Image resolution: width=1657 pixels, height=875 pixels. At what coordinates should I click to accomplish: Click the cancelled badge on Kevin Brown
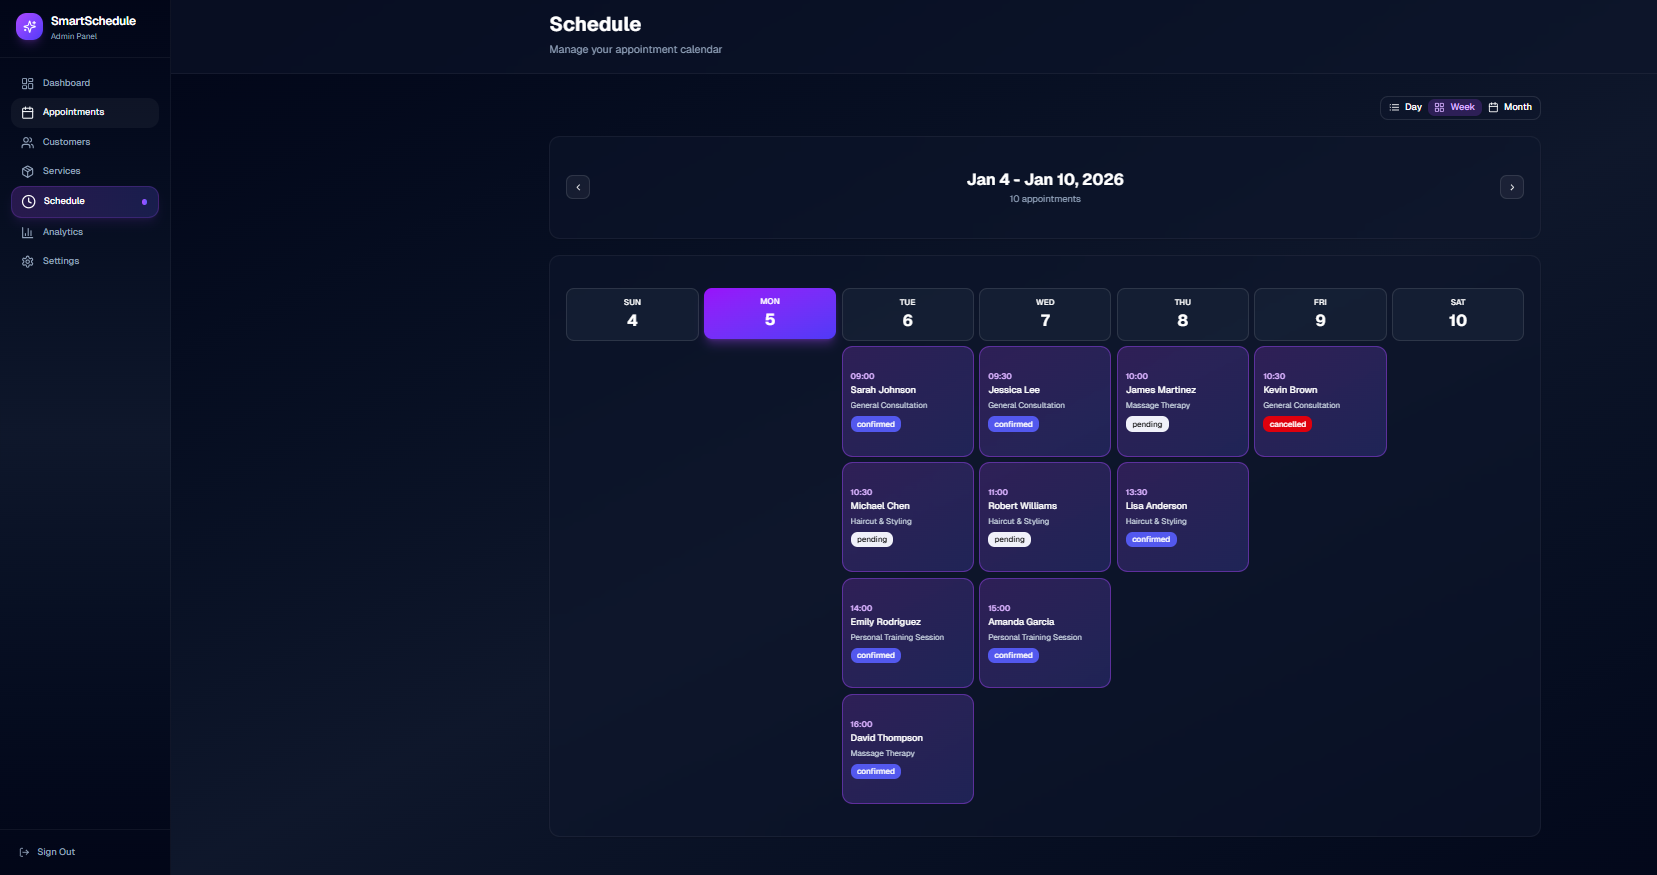click(x=1288, y=424)
